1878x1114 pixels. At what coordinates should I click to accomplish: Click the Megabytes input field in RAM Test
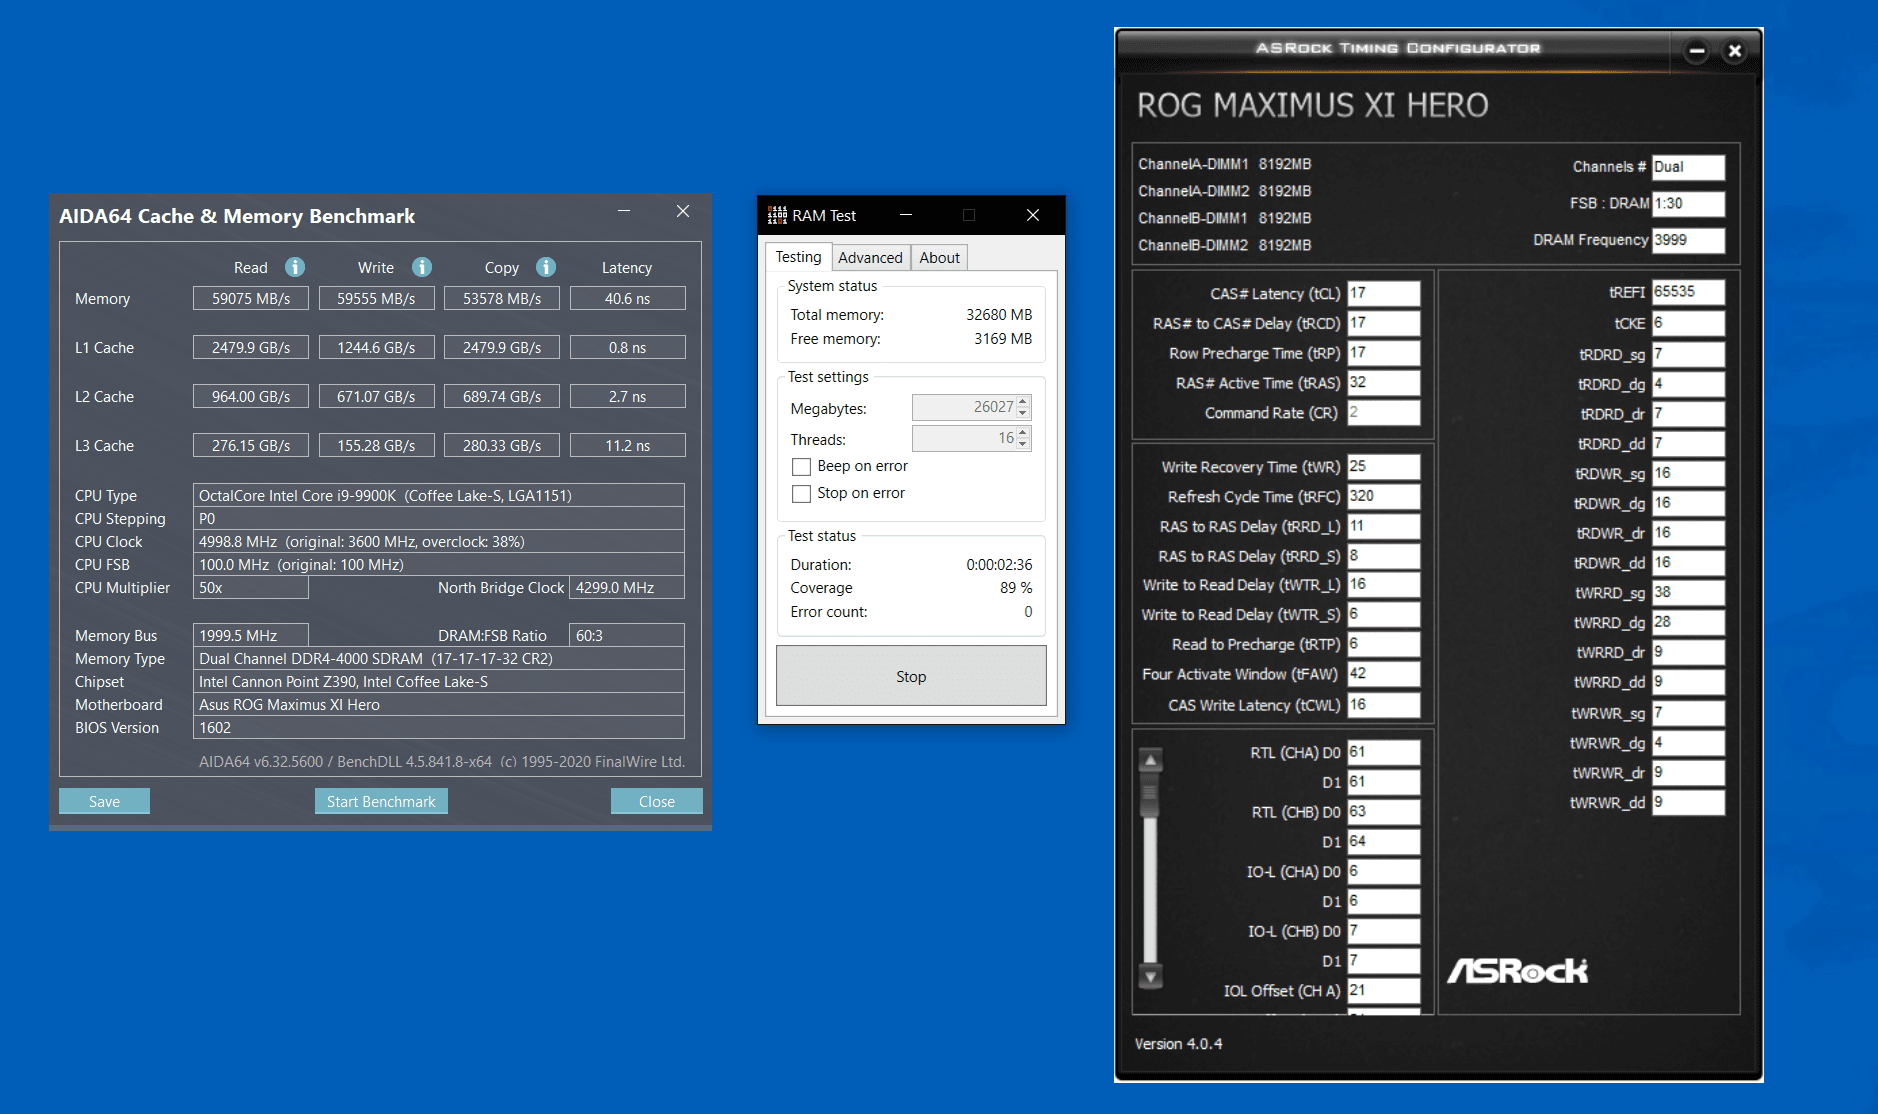point(964,407)
